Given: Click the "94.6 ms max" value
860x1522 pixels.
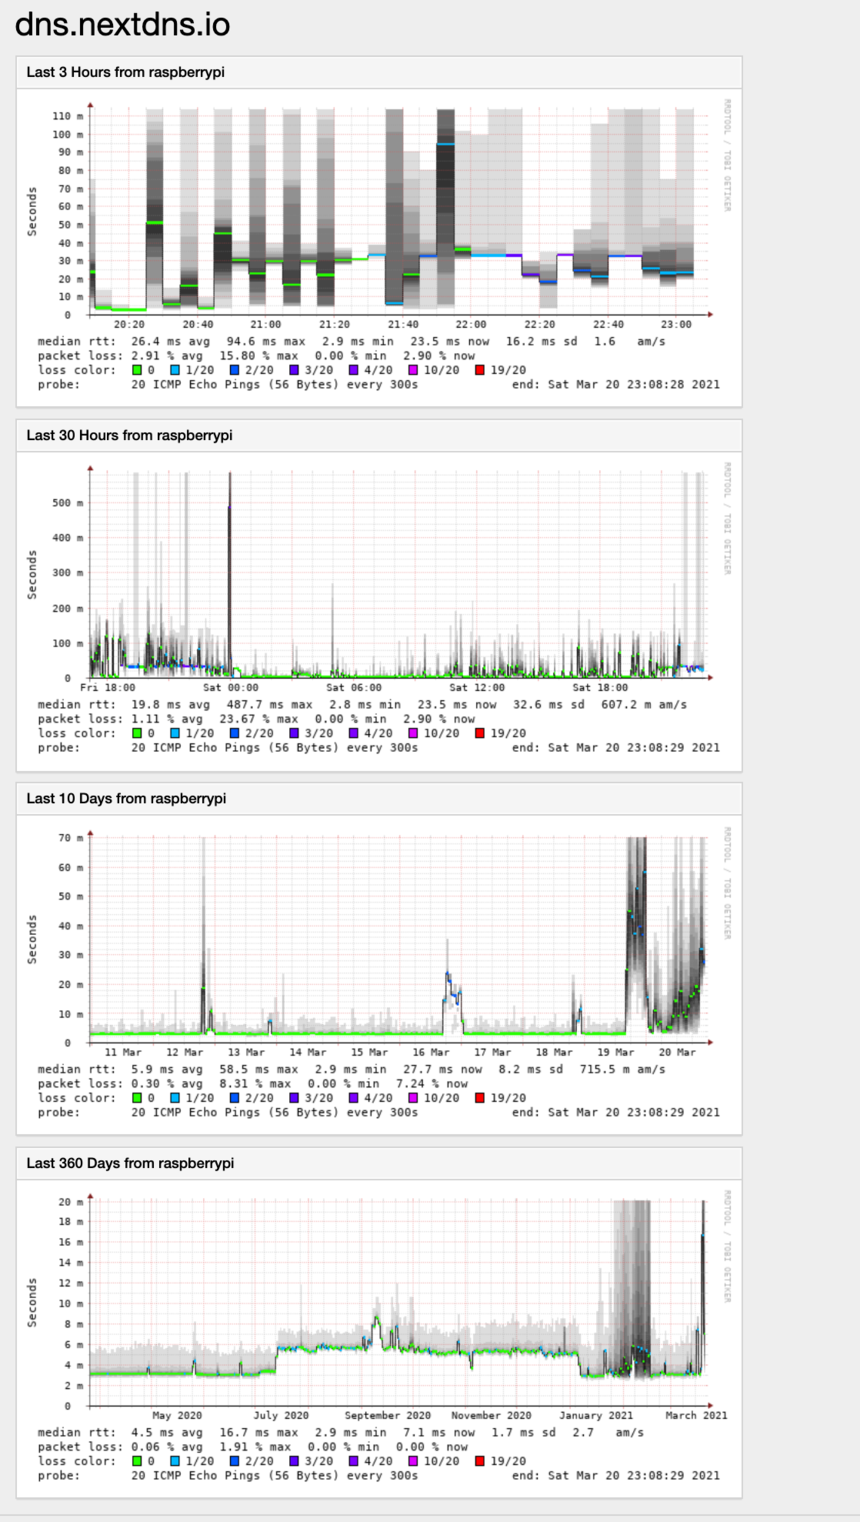Looking at the screenshot, I should click(266, 341).
